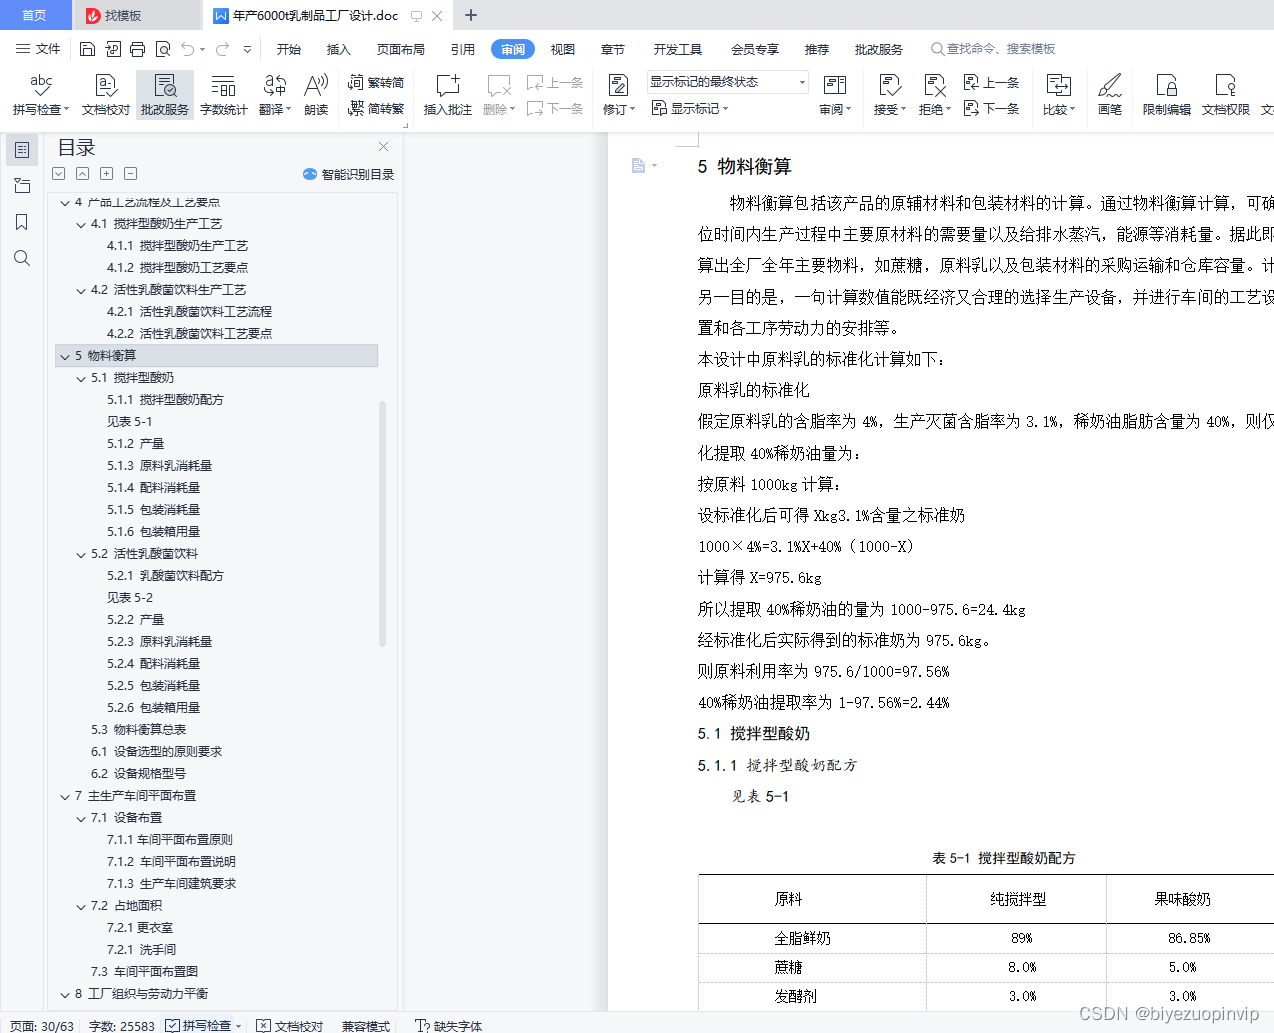Close the 目录 outline panel
Viewport: 1274px width, 1033px height.
tap(383, 147)
